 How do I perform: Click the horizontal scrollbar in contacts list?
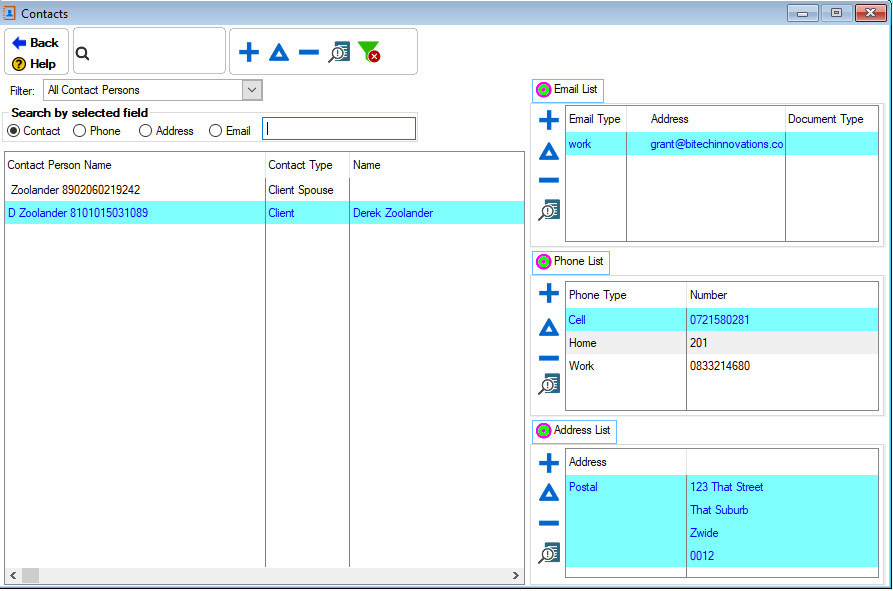coord(265,576)
